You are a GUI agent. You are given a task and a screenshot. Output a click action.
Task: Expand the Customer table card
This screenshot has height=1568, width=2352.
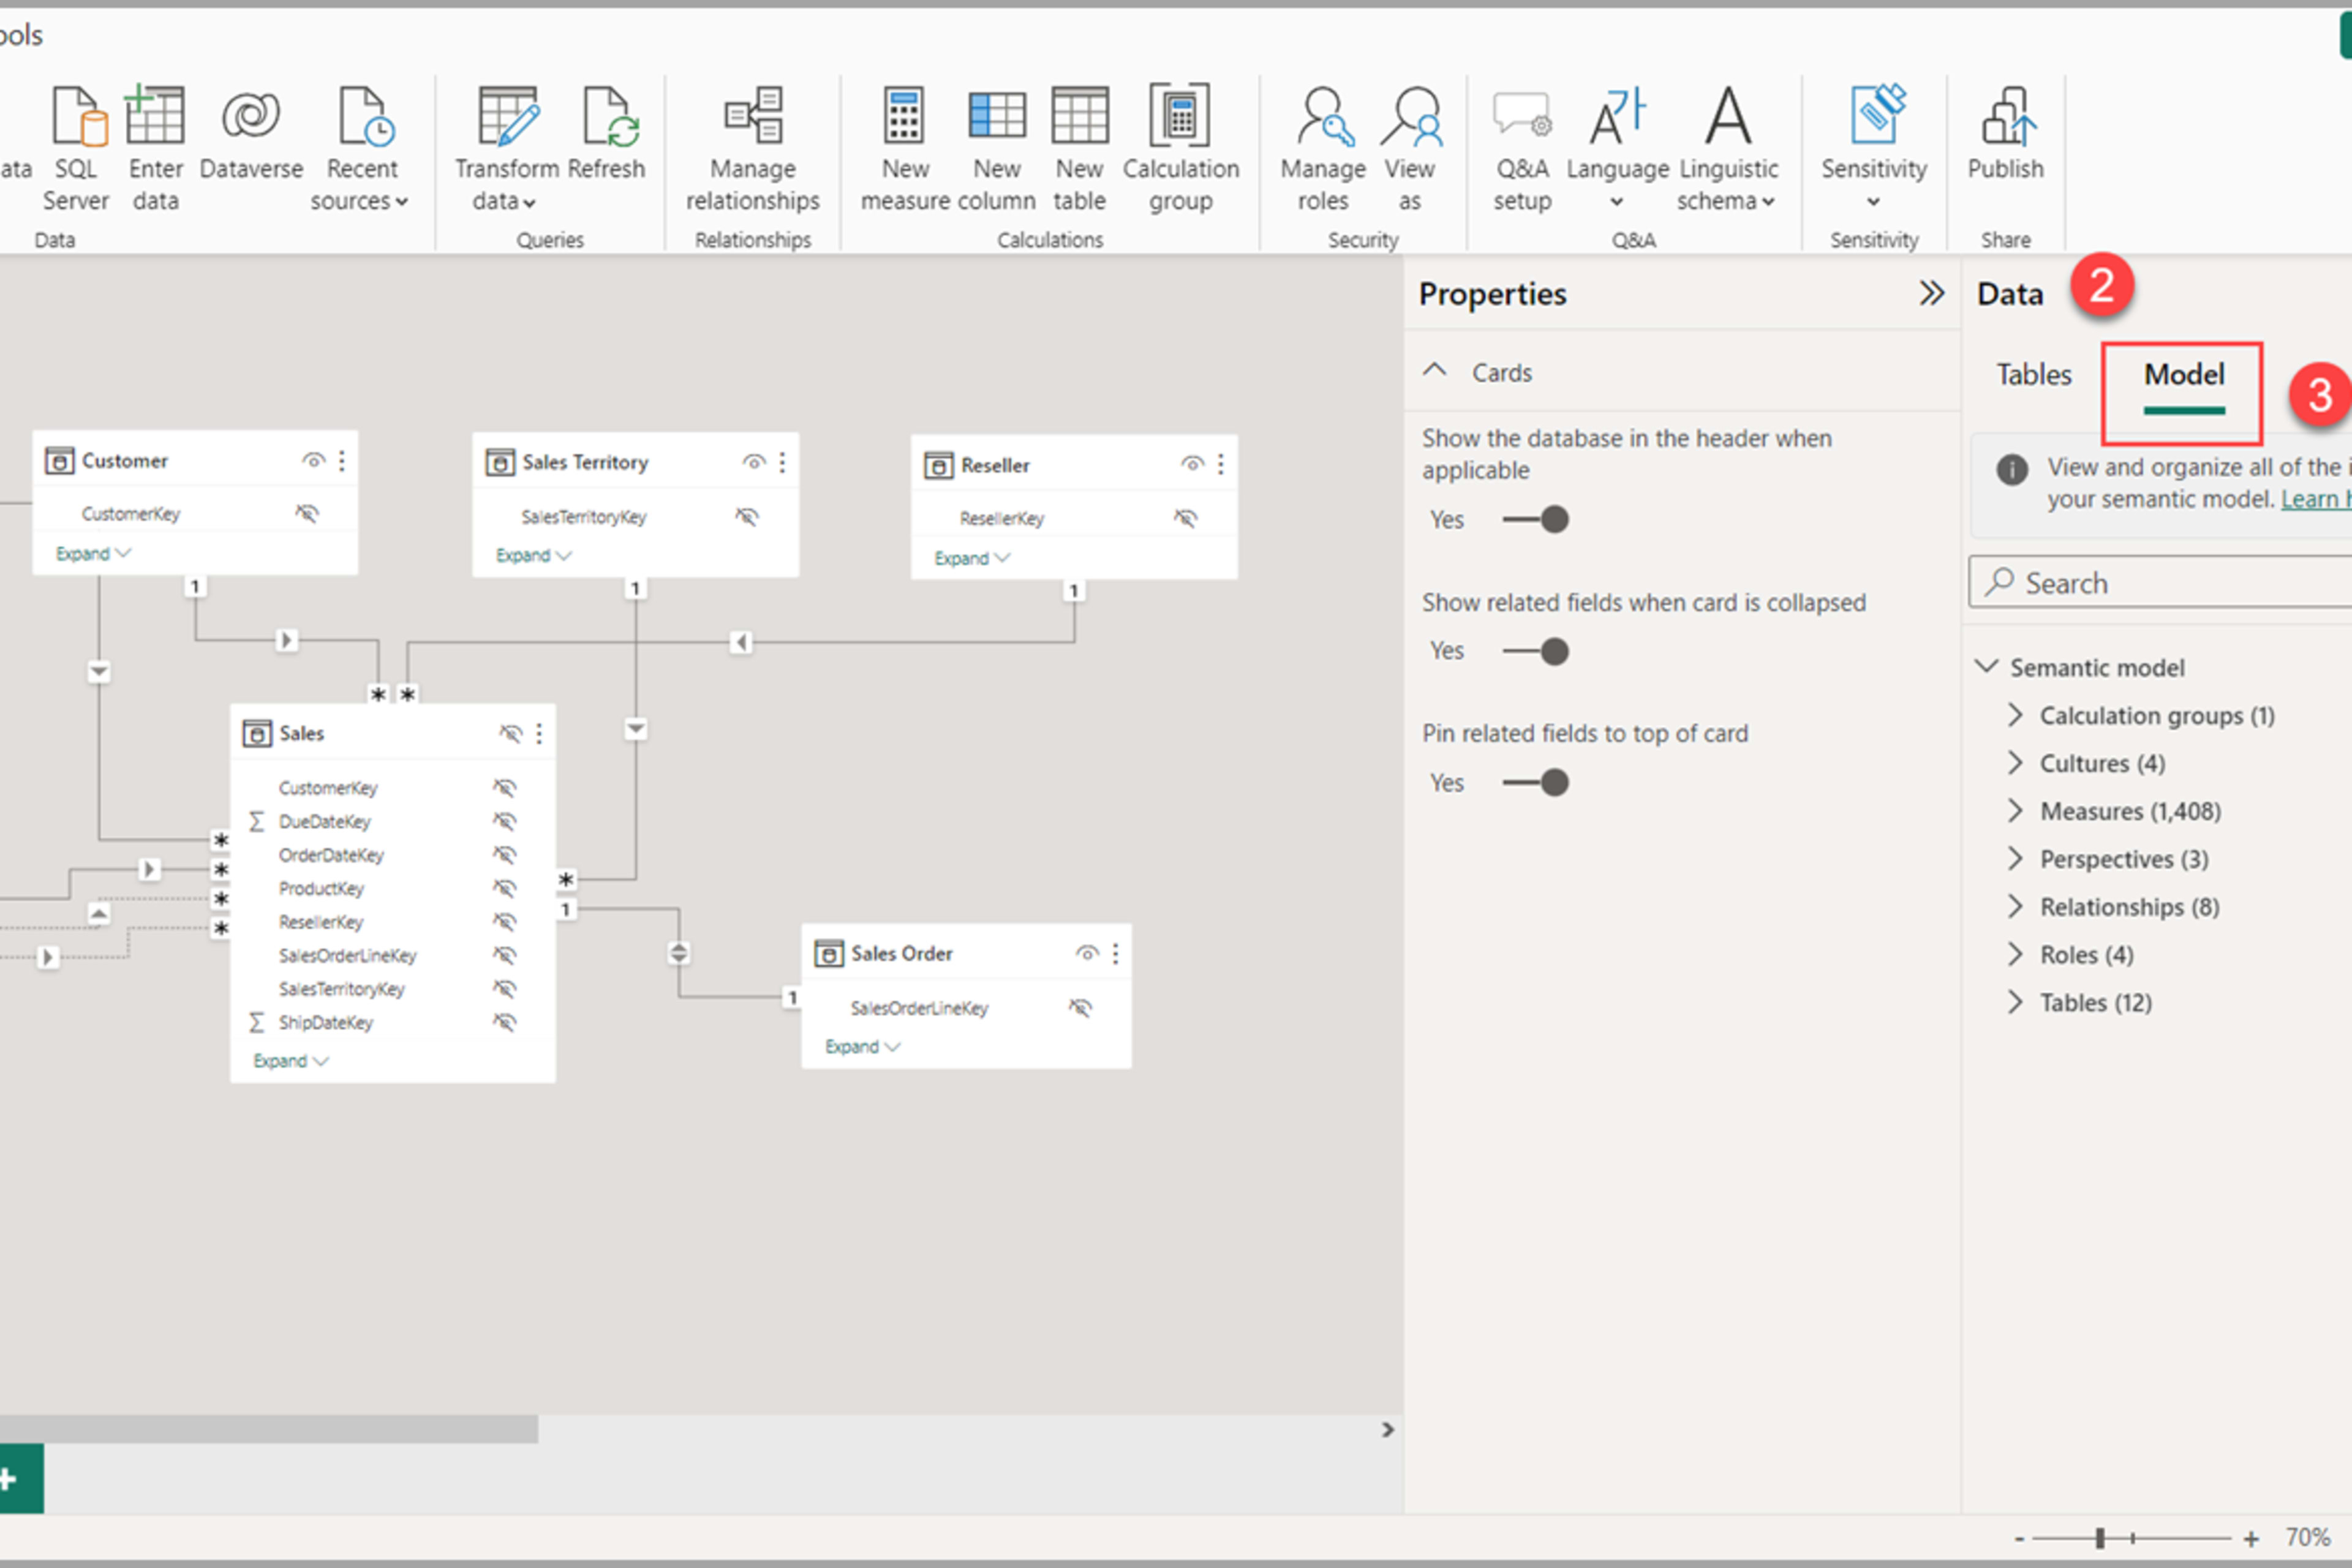tap(93, 554)
